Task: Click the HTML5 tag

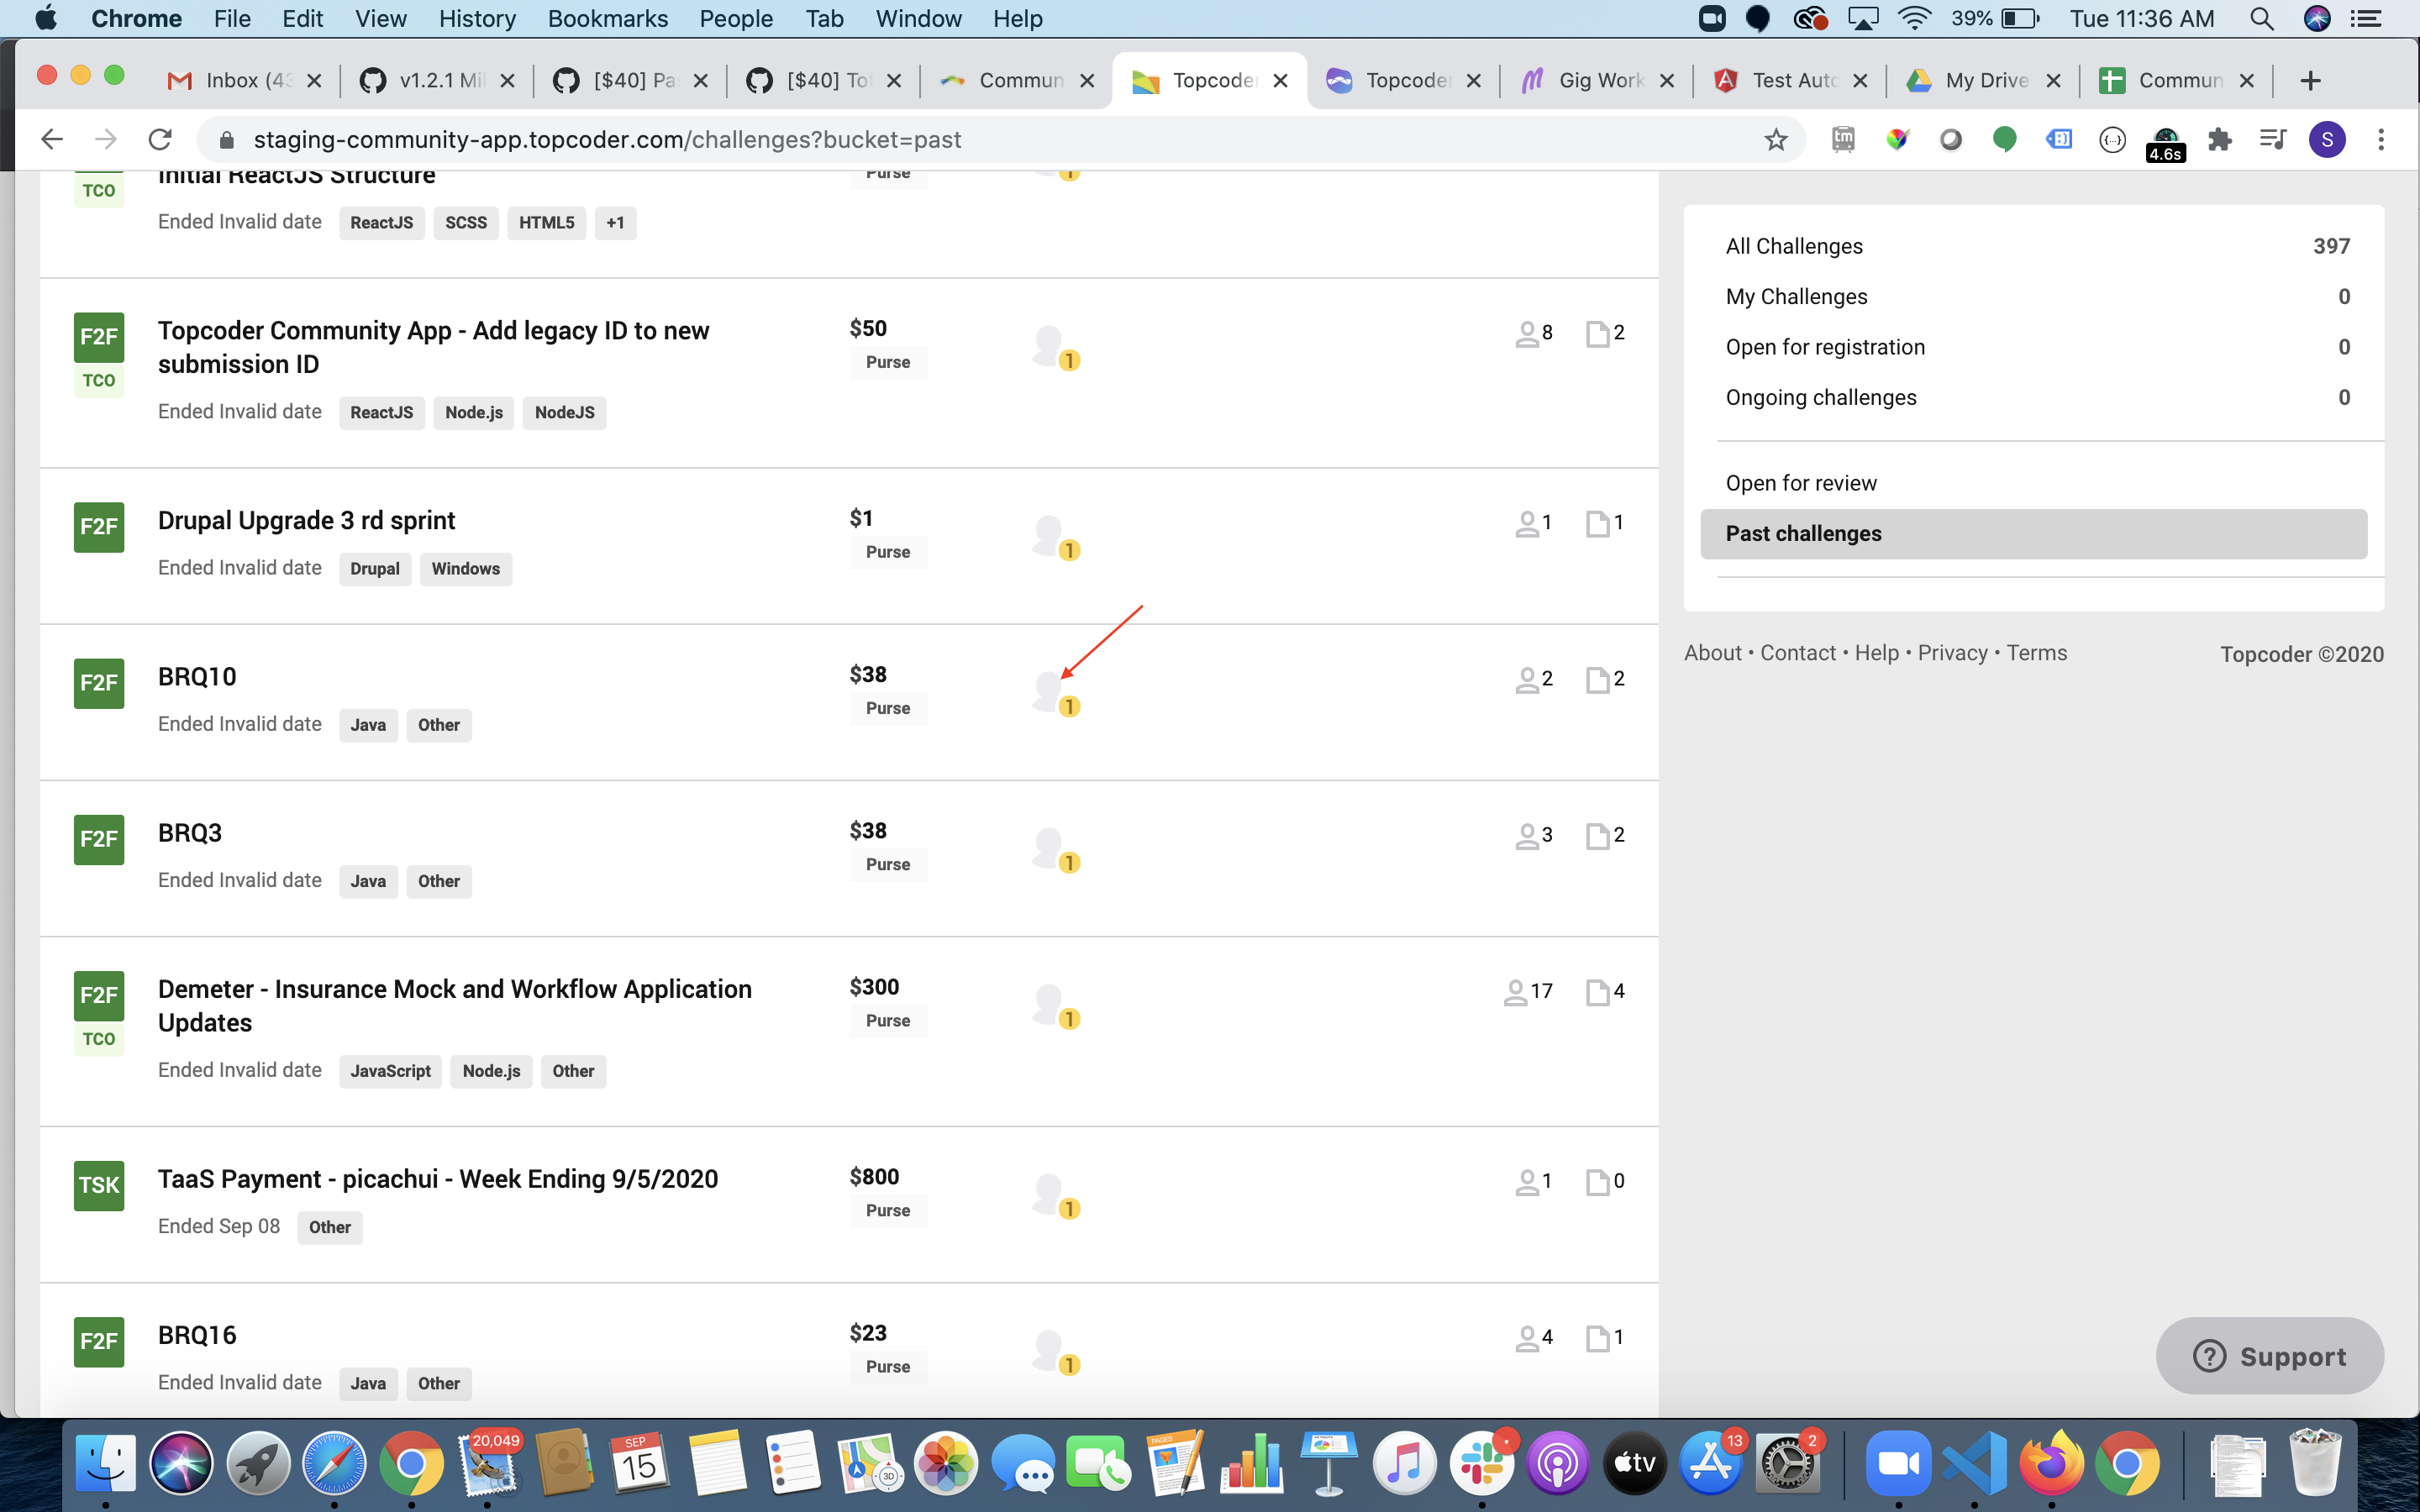Action: 546,223
